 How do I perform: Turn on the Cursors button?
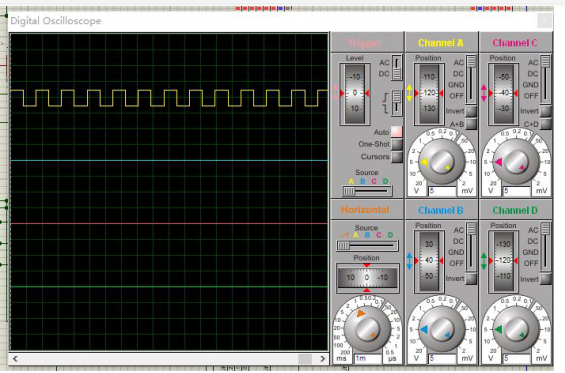pyautogui.click(x=397, y=157)
